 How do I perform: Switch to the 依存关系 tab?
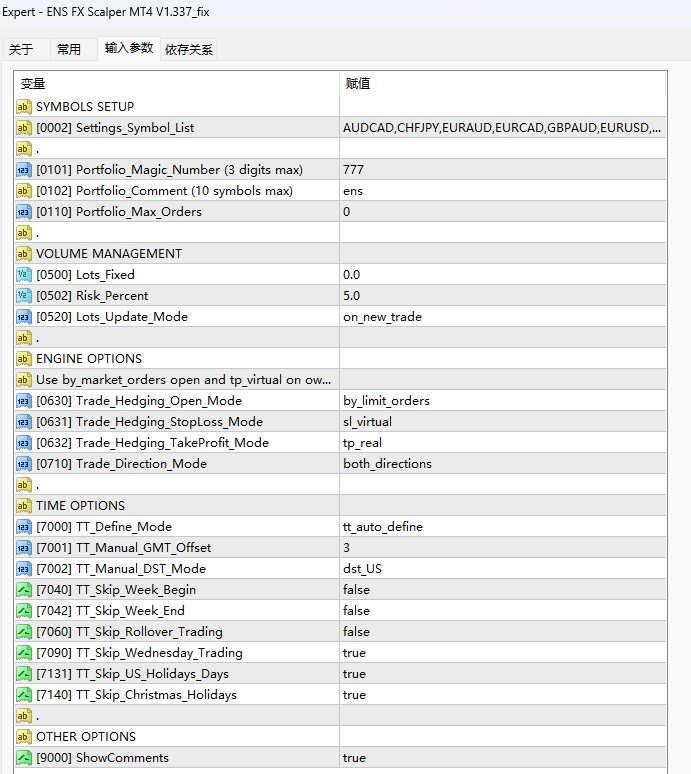[x=189, y=49]
